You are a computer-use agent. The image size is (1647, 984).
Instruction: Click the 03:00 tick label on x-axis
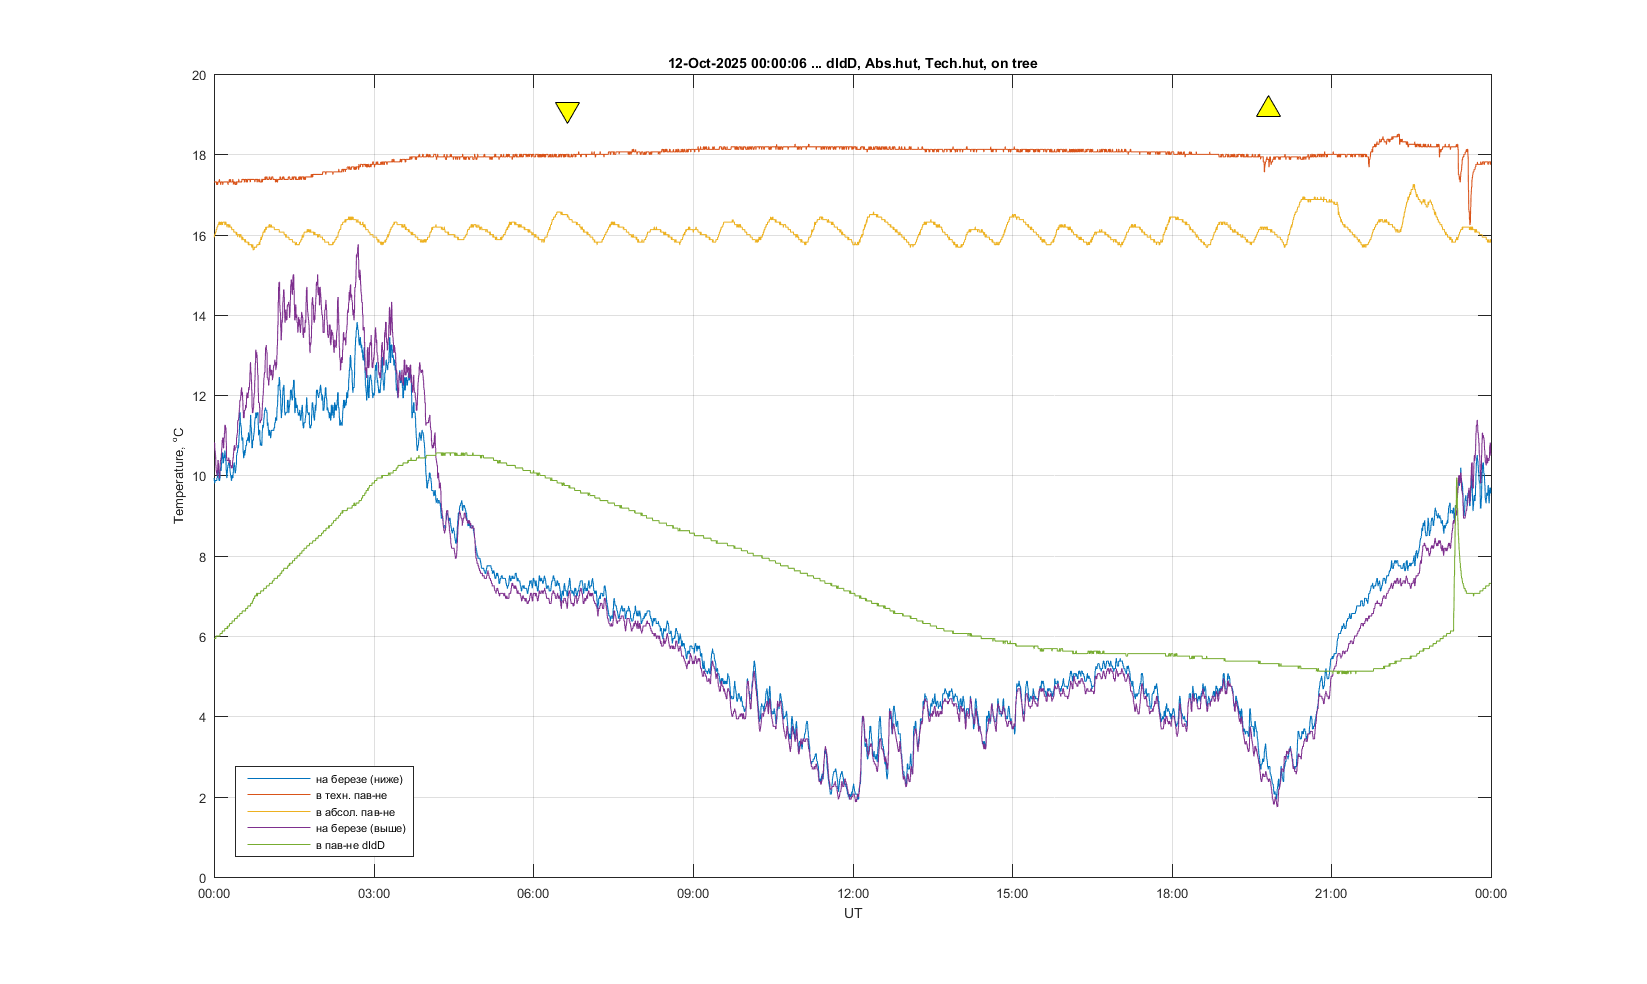point(374,894)
